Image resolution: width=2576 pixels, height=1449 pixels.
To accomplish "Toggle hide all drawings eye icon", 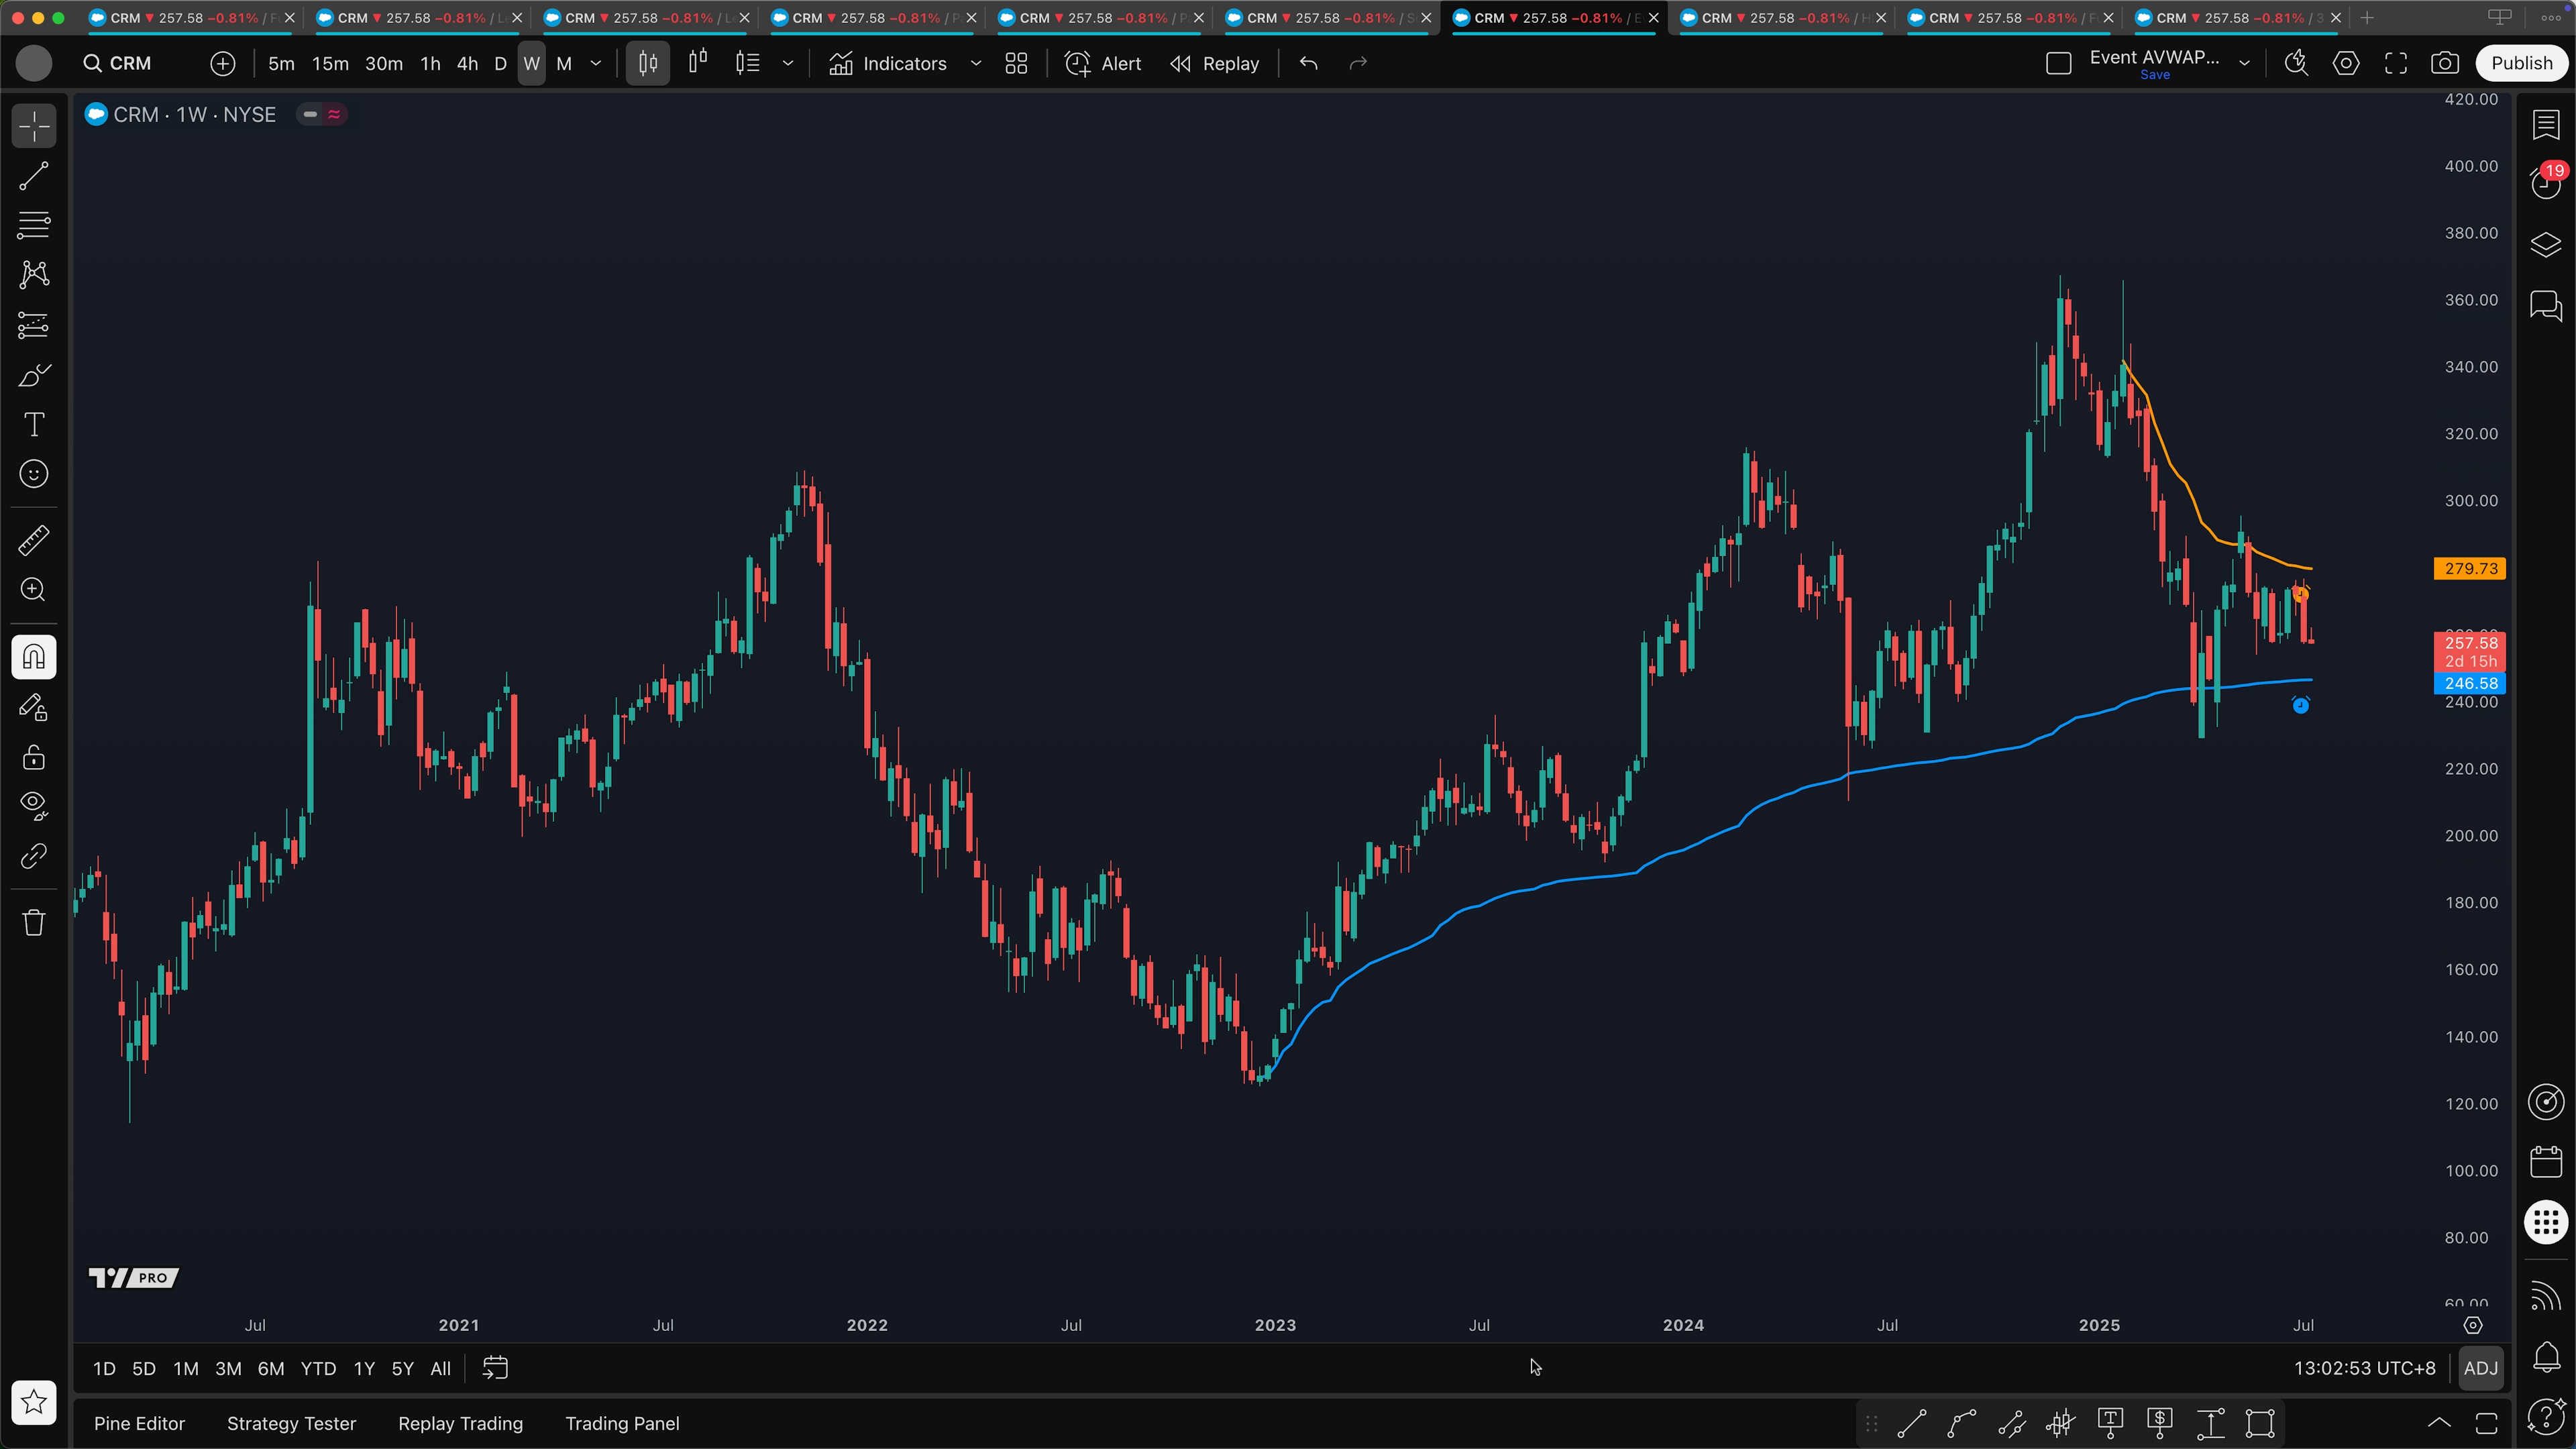I will (34, 806).
